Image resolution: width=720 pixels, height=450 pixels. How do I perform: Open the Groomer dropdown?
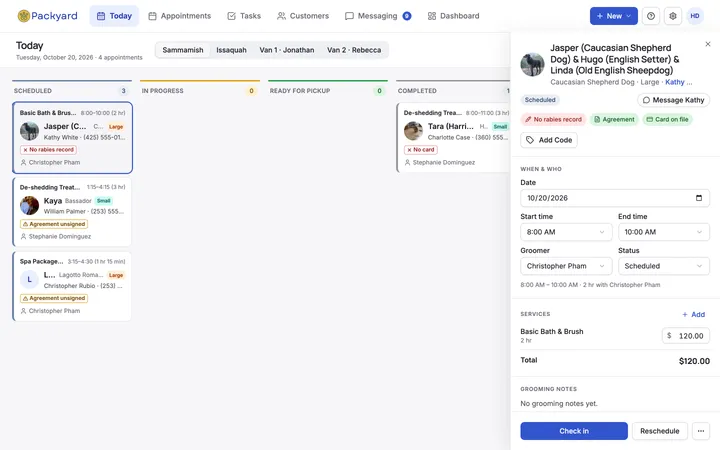coord(566,266)
